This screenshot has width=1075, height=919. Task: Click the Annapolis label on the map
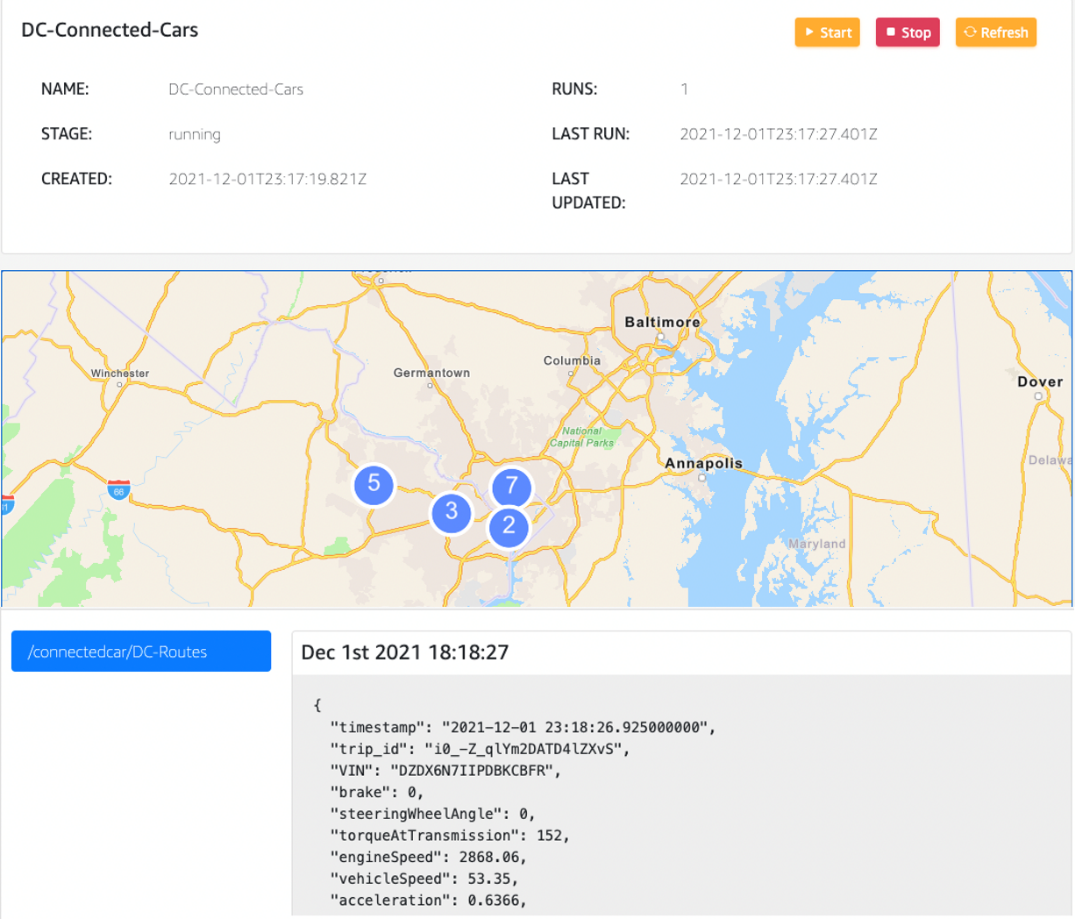[703, 463]
